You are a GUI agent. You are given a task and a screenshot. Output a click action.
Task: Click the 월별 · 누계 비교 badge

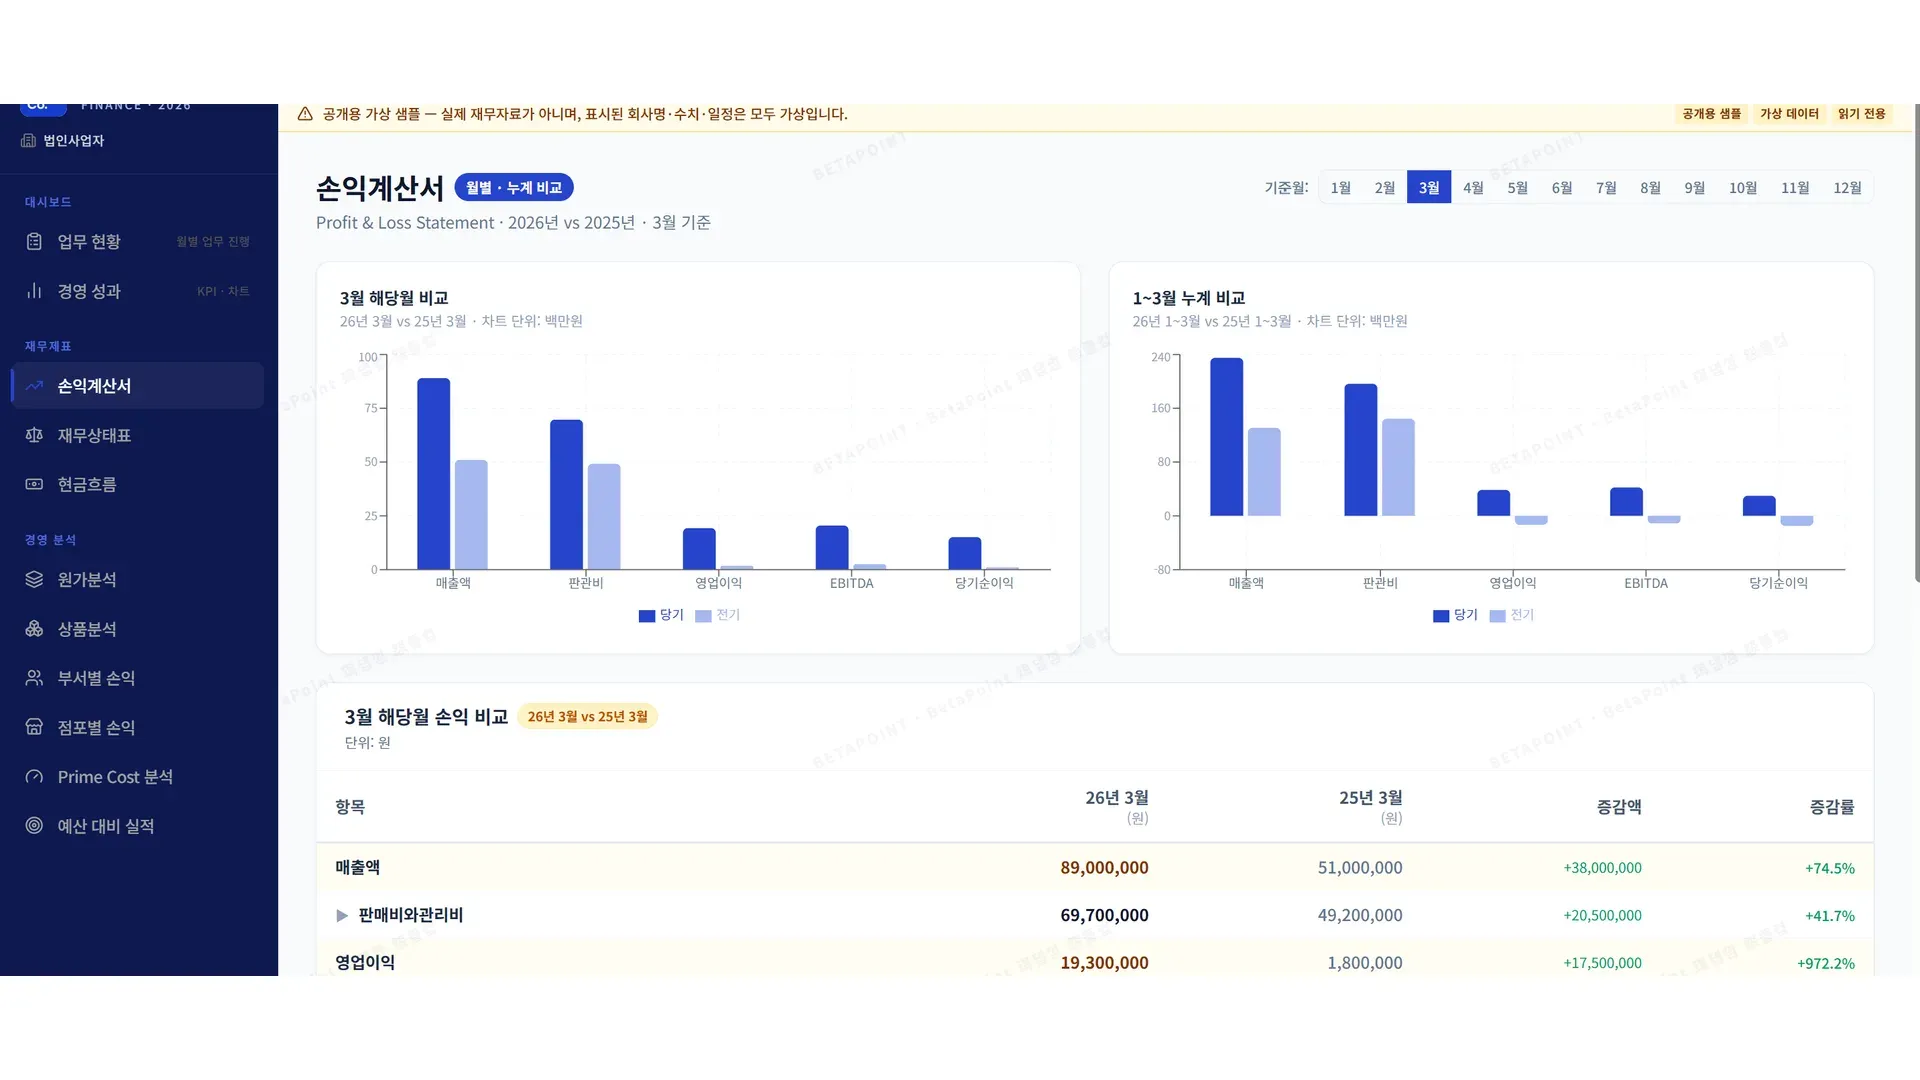coord(514,188)
